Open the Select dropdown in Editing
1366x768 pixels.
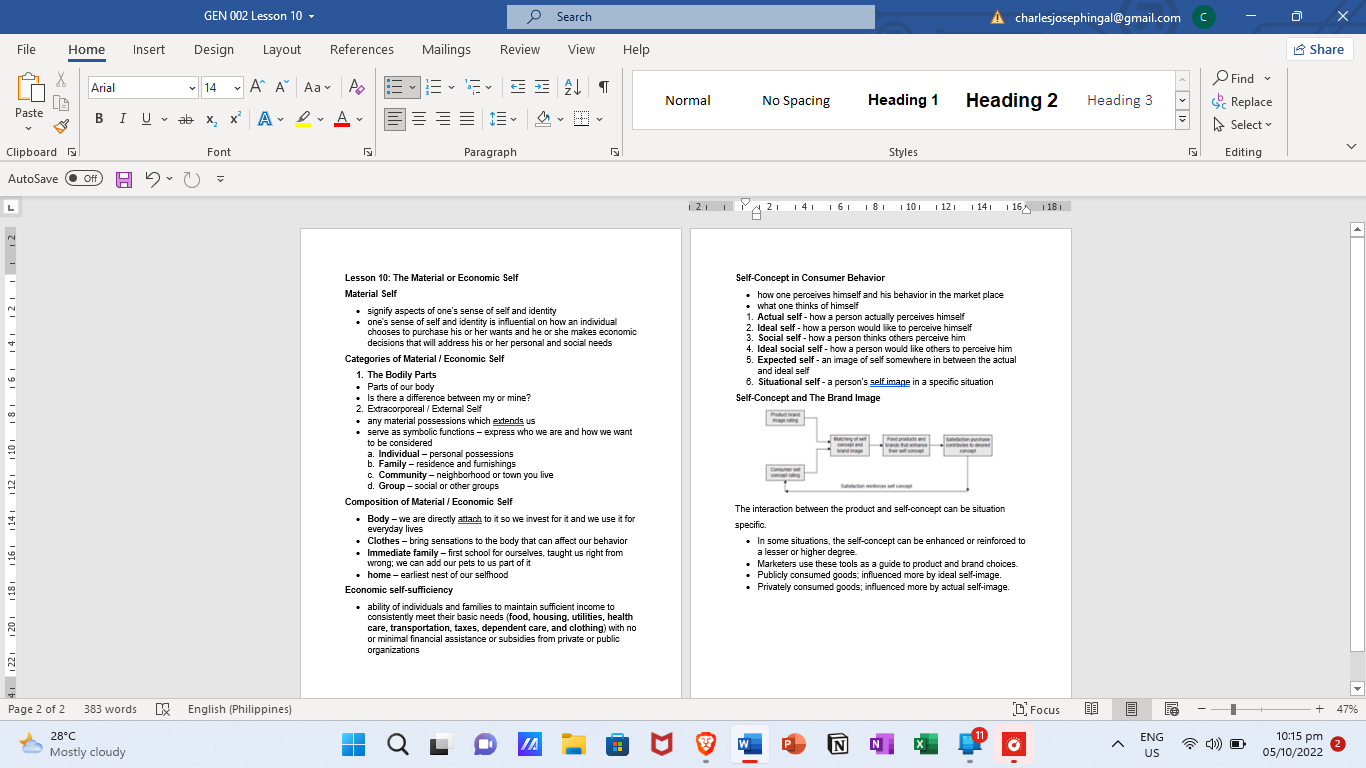click(1242, 125)
